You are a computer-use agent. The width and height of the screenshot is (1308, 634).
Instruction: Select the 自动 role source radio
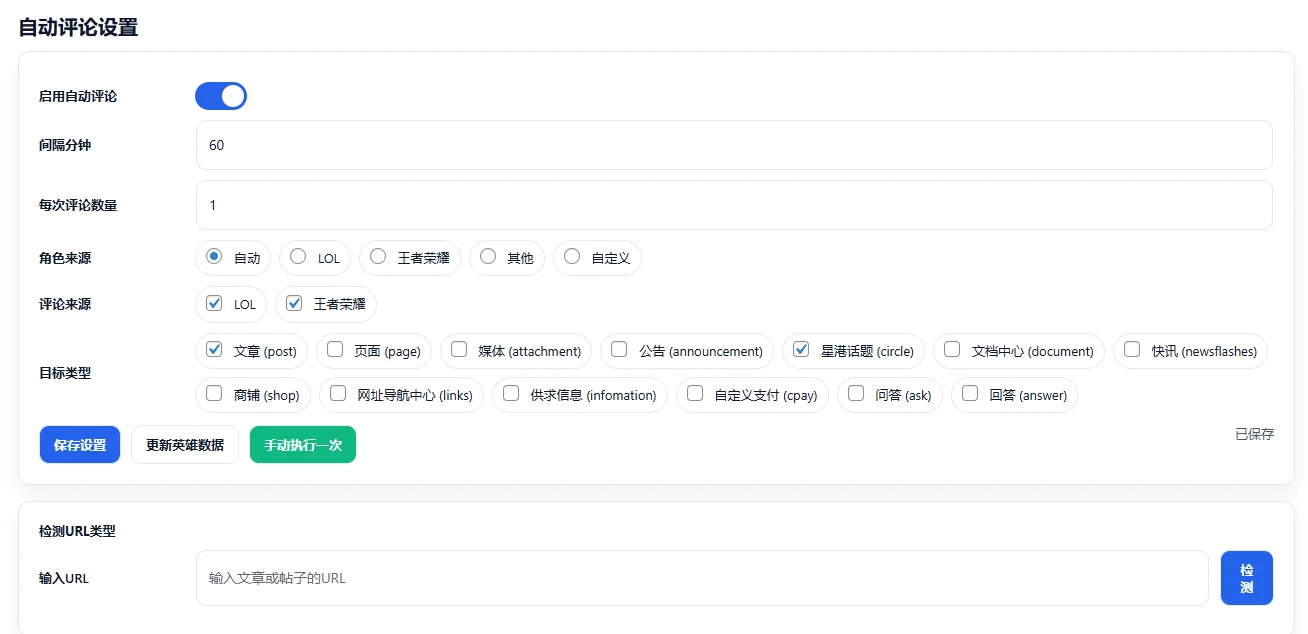[x=214, y=257]
